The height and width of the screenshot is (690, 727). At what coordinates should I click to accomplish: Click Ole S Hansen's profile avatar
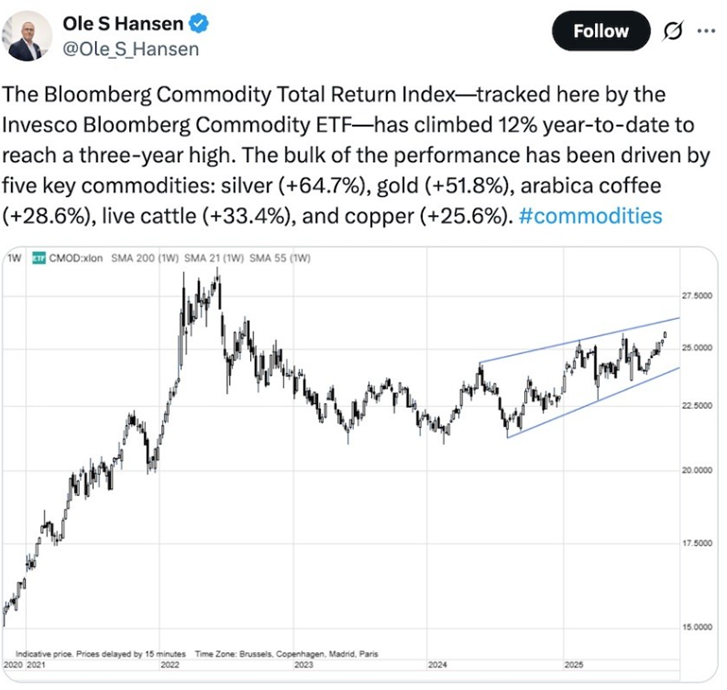(x=28, y=36)
